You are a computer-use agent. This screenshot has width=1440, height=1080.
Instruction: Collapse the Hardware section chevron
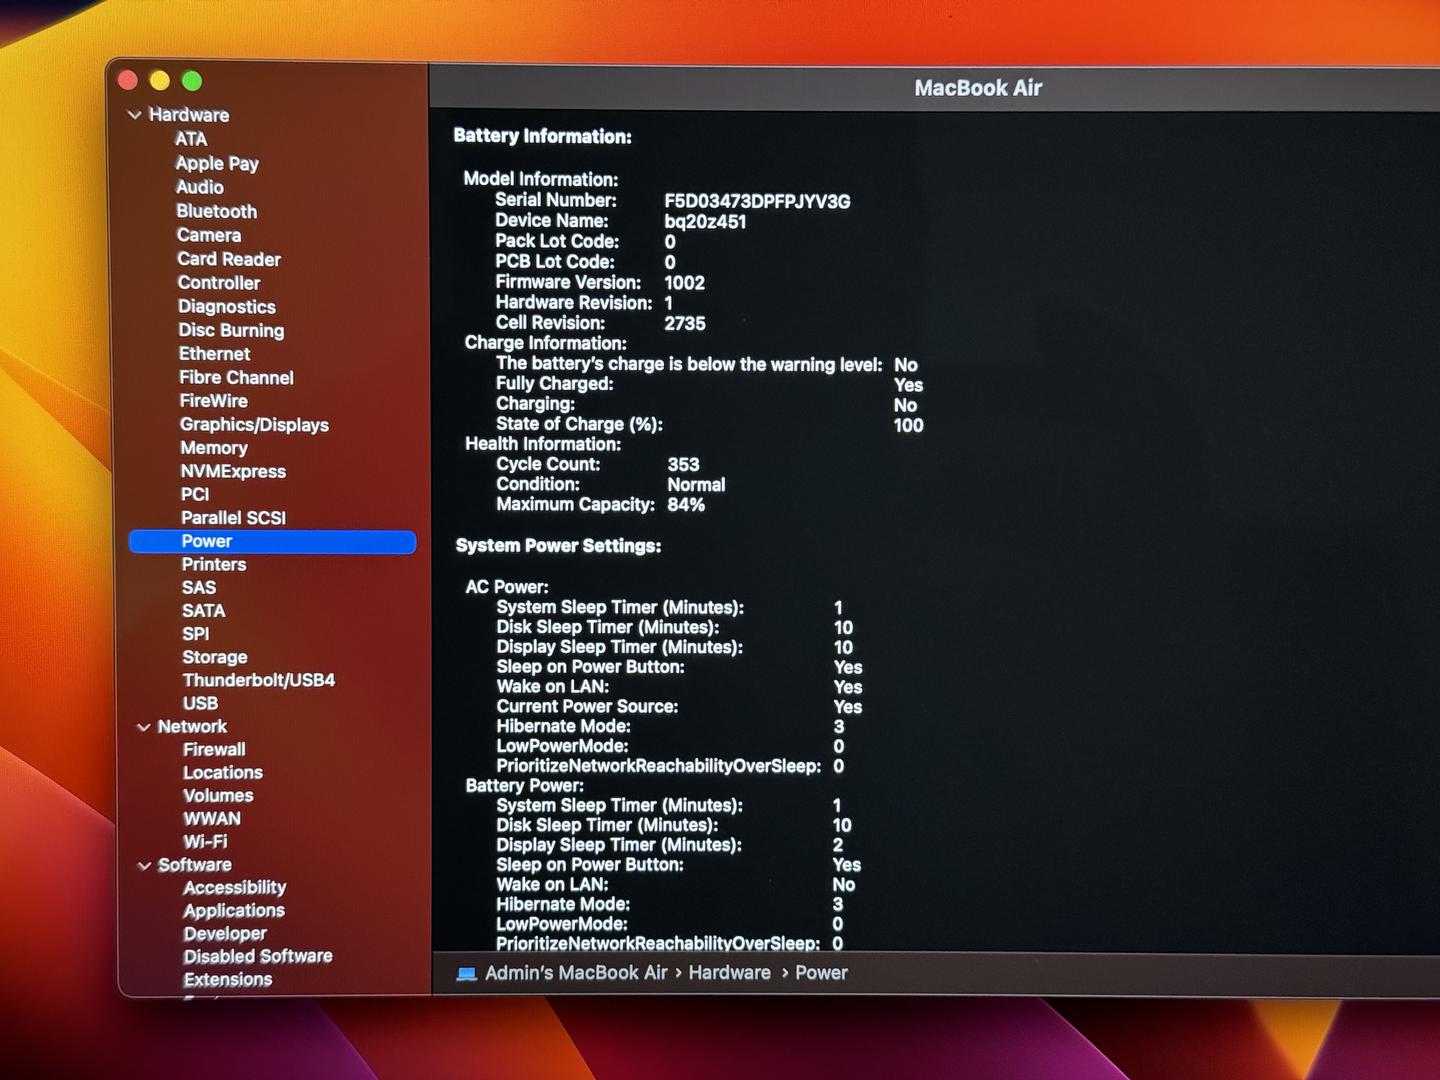135,115
